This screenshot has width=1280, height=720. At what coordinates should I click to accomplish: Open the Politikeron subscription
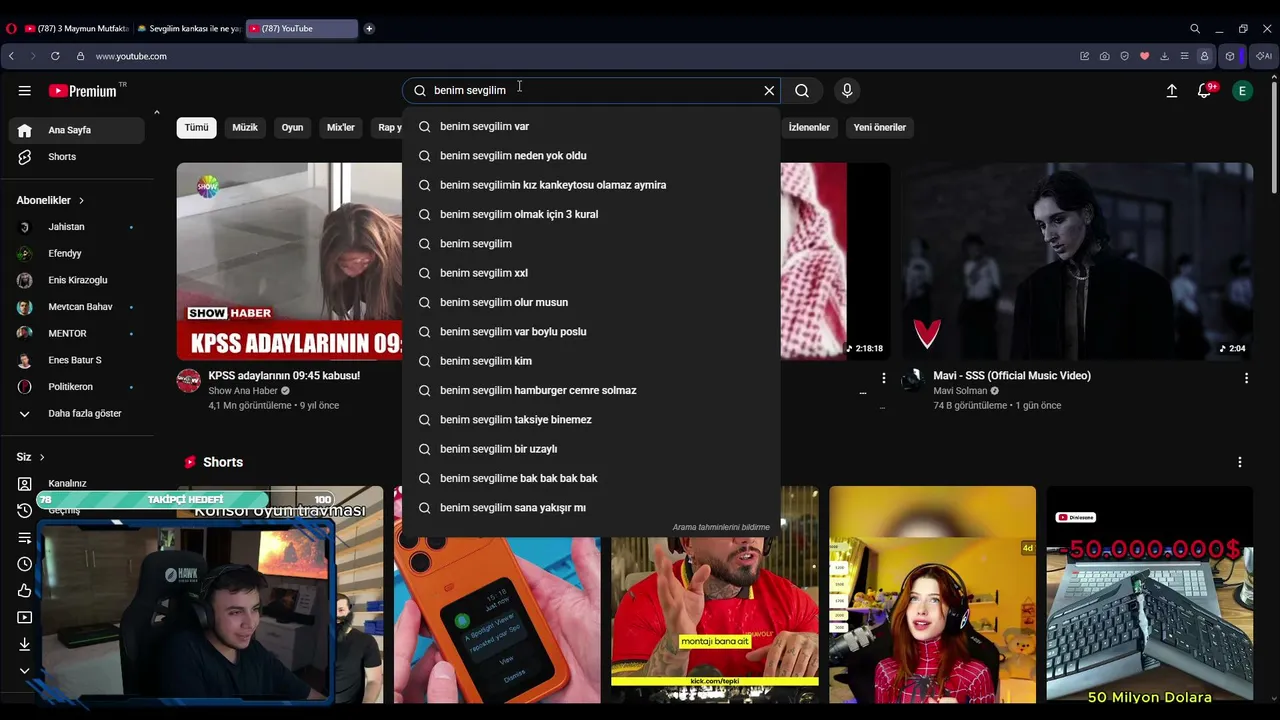pyautogui.click(x=77, y=387)
